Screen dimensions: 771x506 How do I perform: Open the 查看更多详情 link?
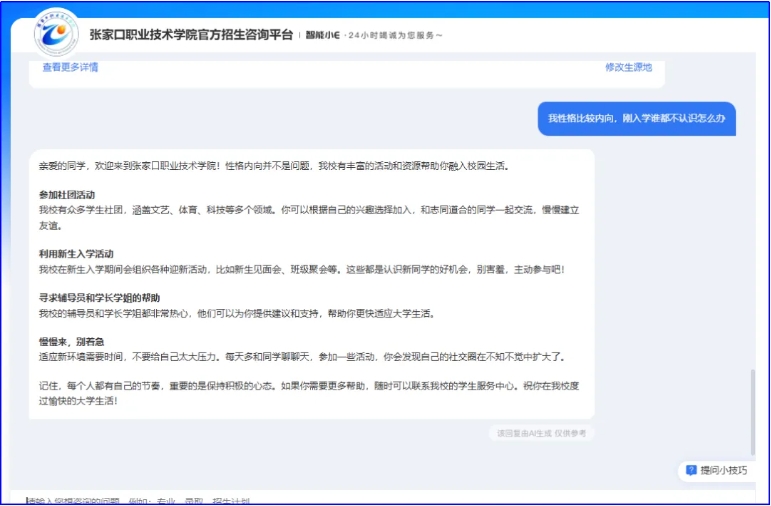tap(70, 67)
